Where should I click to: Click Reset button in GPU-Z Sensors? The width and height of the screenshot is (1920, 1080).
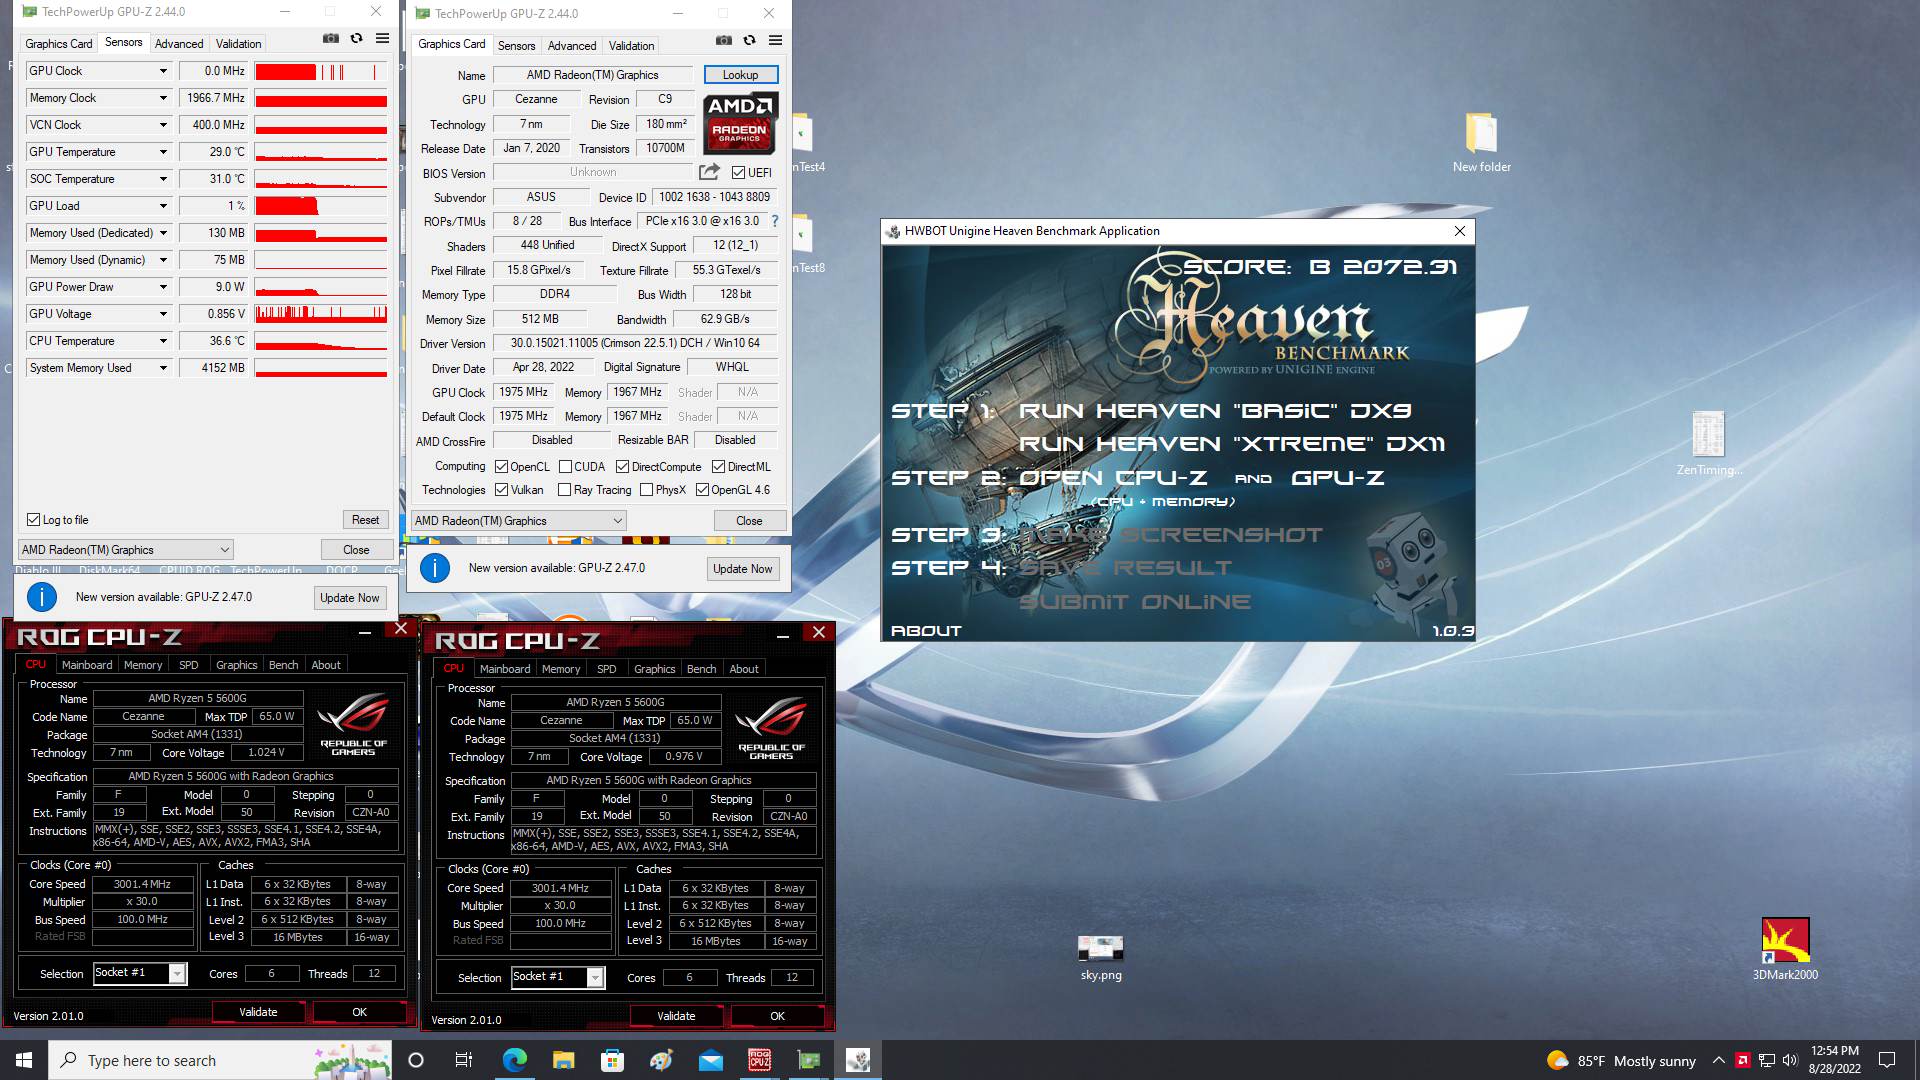click(365, 520)
